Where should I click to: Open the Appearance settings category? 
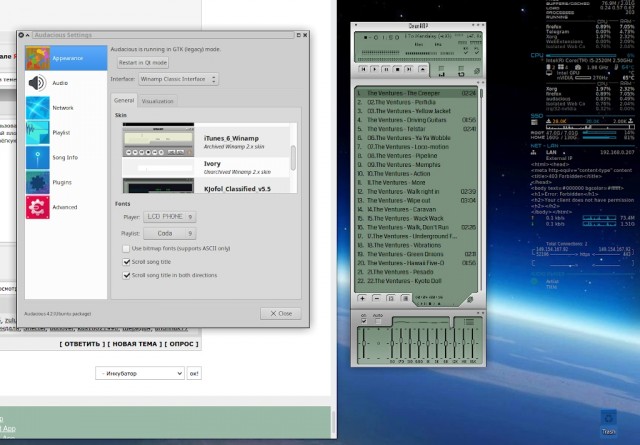tap(66, 58)
